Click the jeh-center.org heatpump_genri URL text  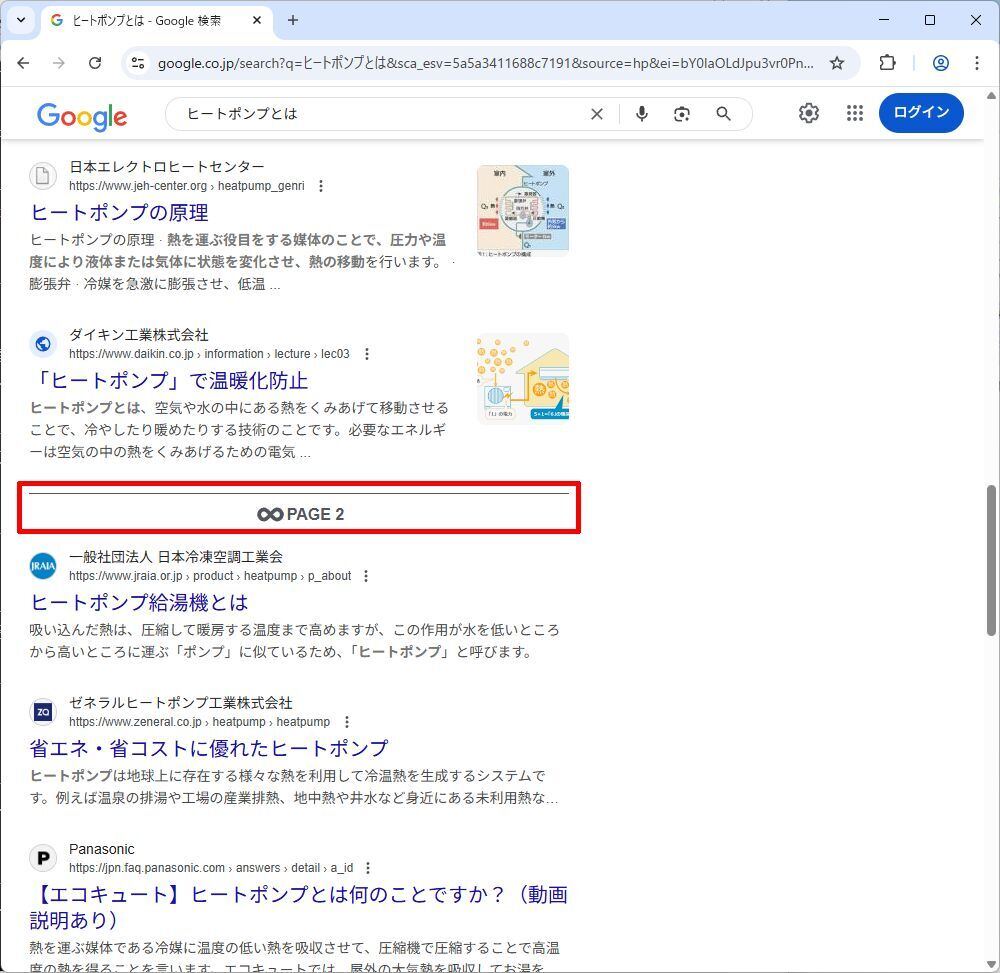pos(187,186)
